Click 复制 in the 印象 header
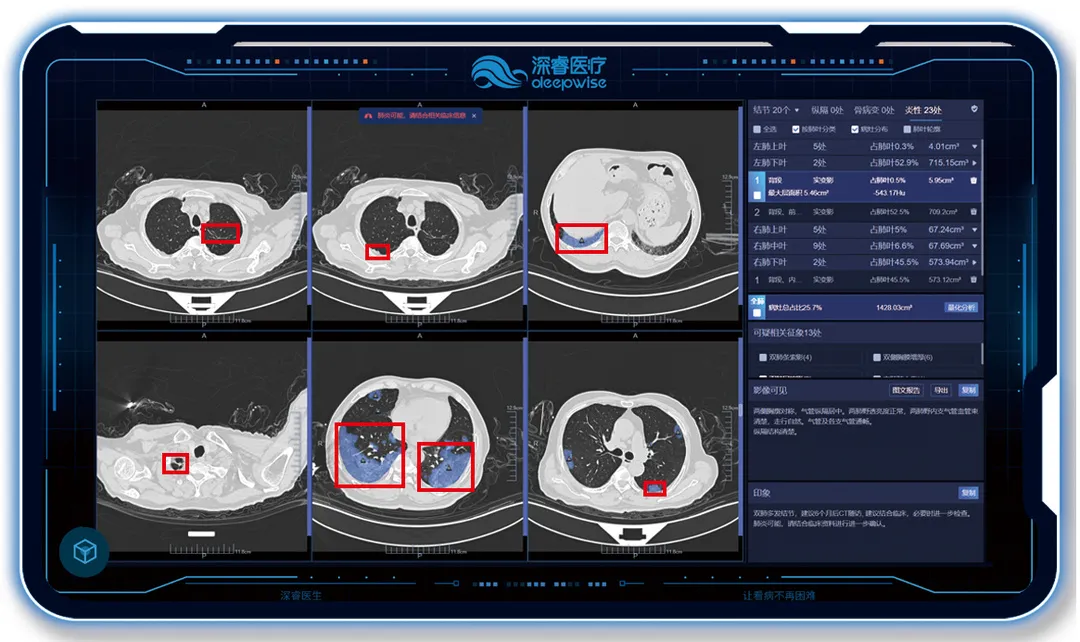Screen dimensions: 1080x642 click(x=968, y=493)
